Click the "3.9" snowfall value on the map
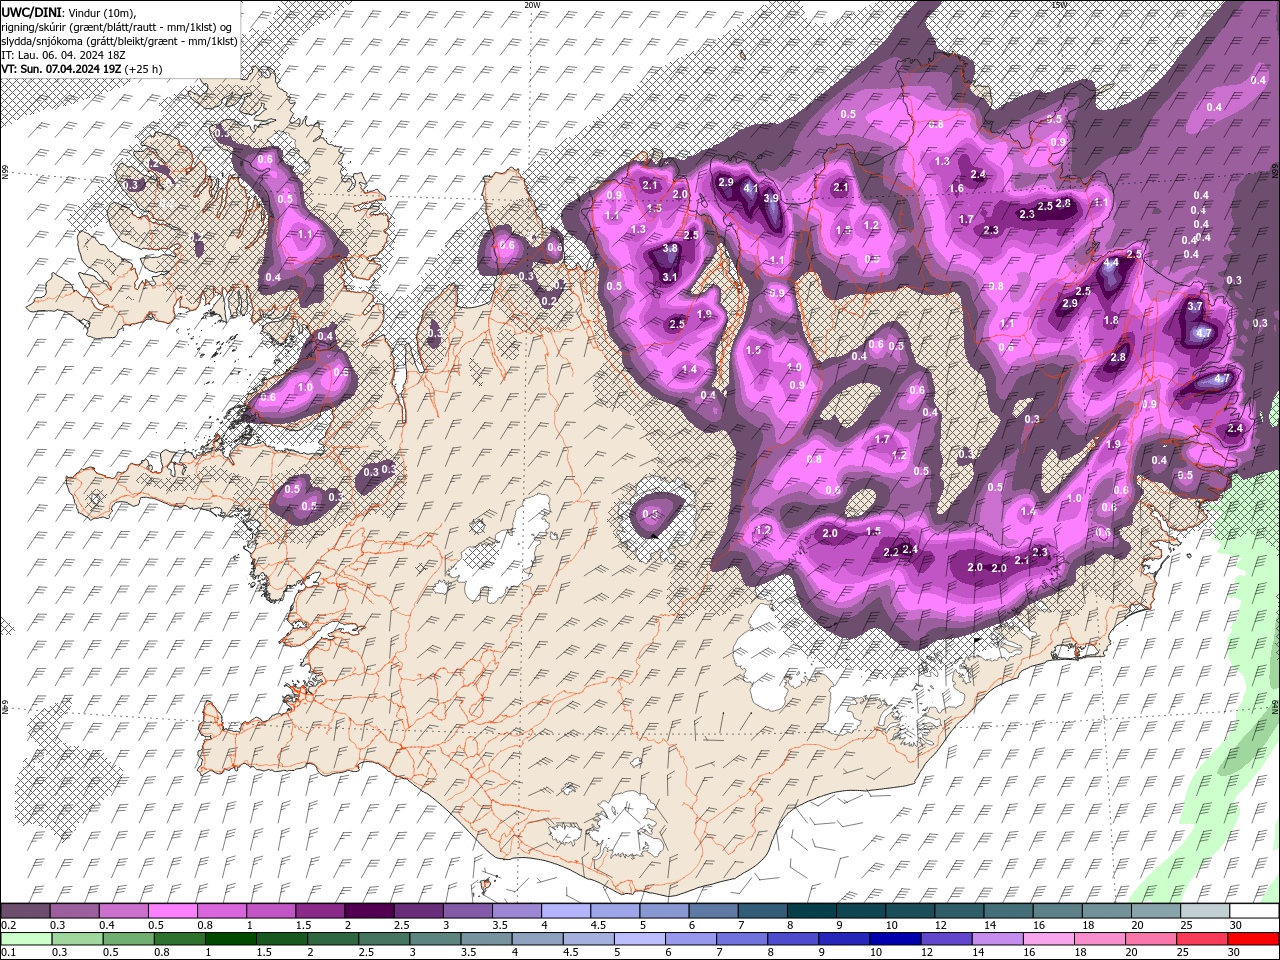Viewport: 1280px width, 960px height. (771, 198)
